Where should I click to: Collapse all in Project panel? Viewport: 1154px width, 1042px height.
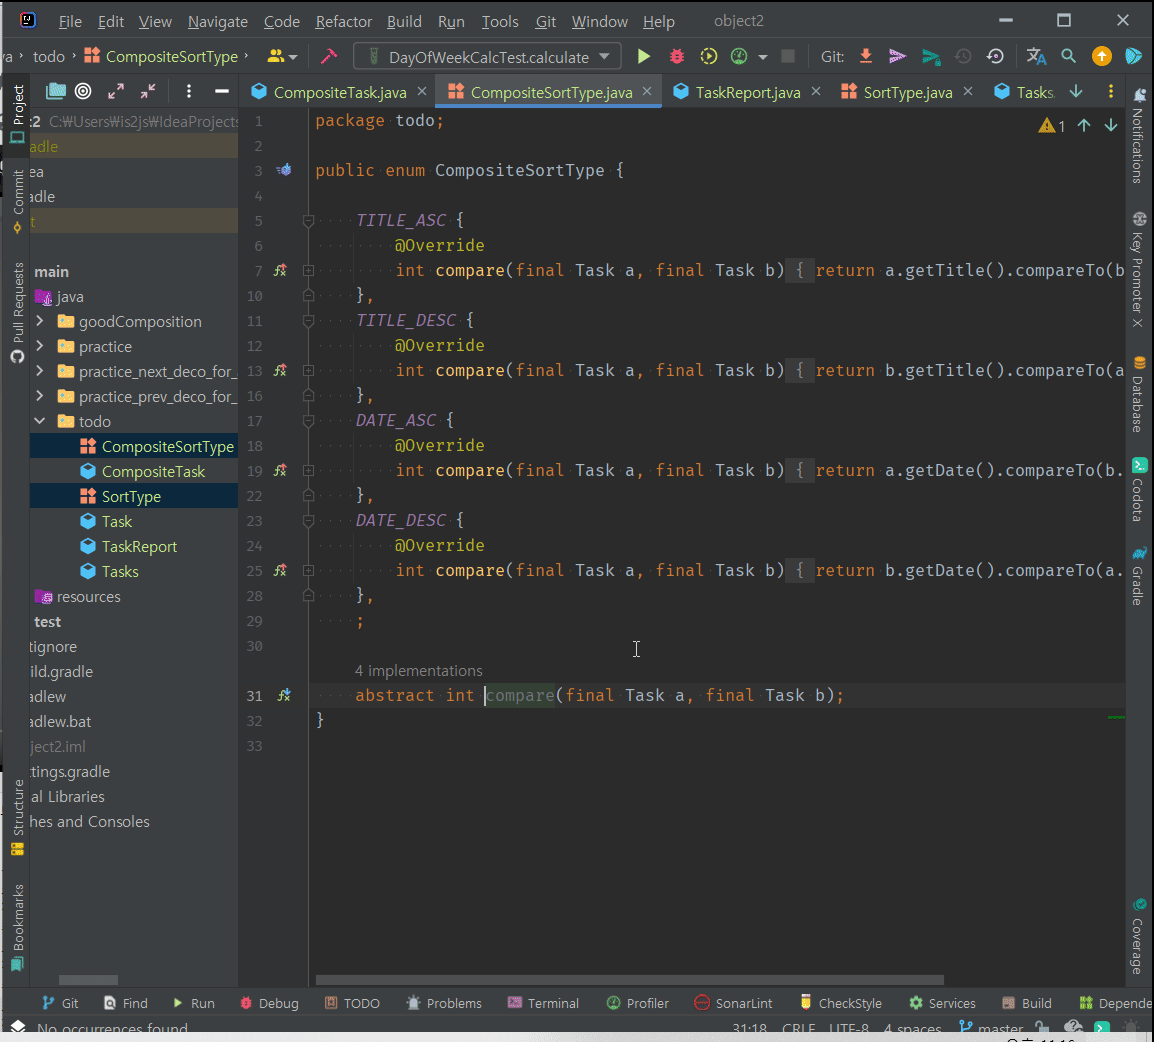click(148, 92)
